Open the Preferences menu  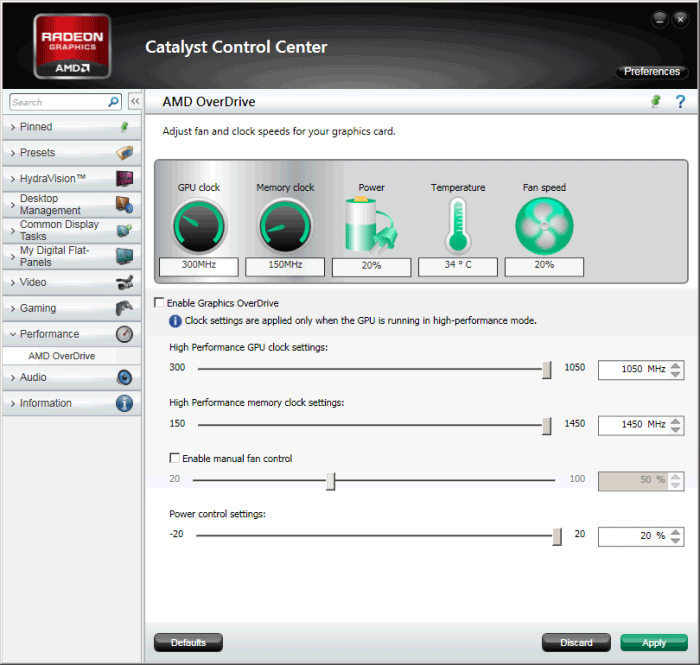point(652,71)
